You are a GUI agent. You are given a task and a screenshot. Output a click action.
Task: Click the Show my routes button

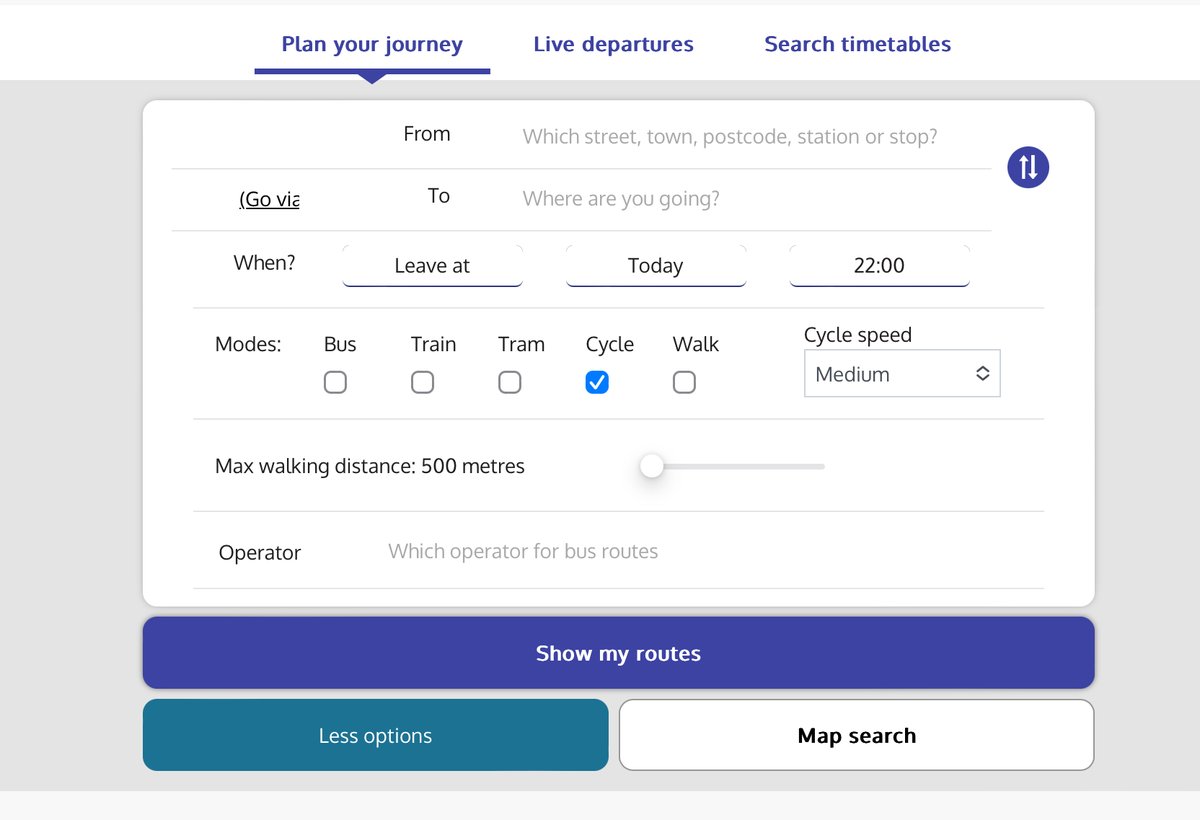(618, 653)
